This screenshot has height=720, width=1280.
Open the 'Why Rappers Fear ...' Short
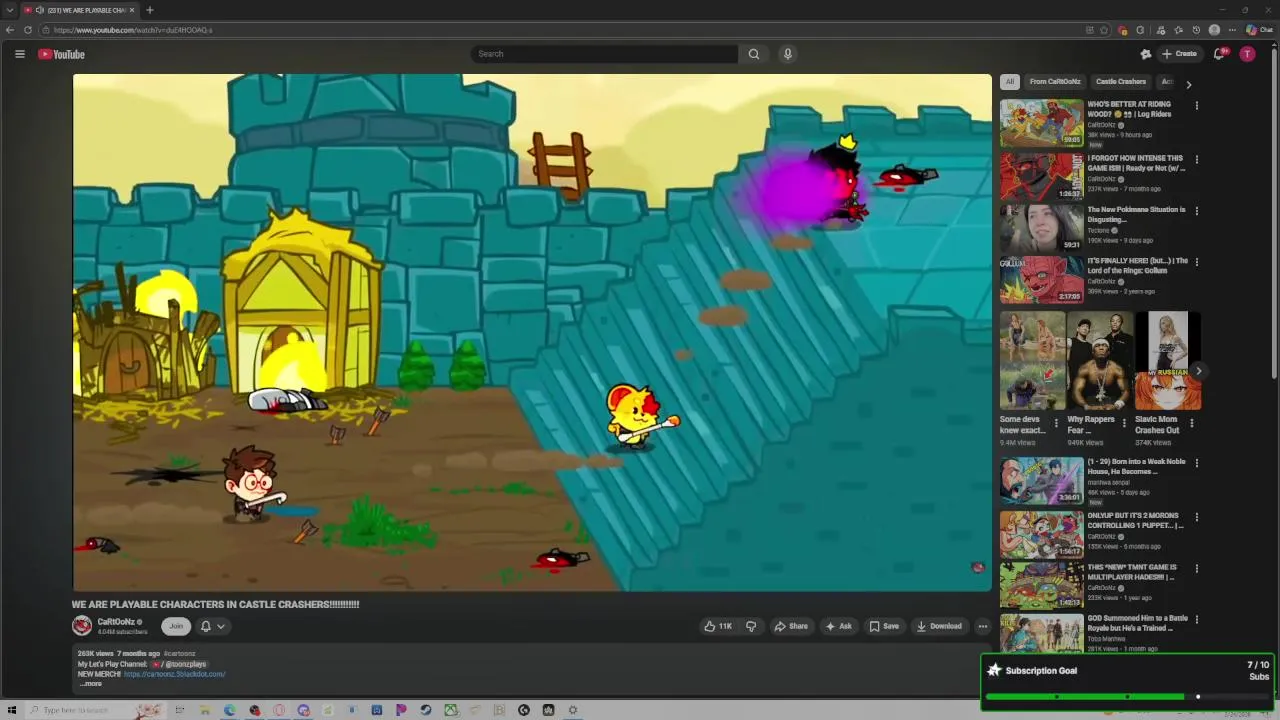(x=1099, y=361)
